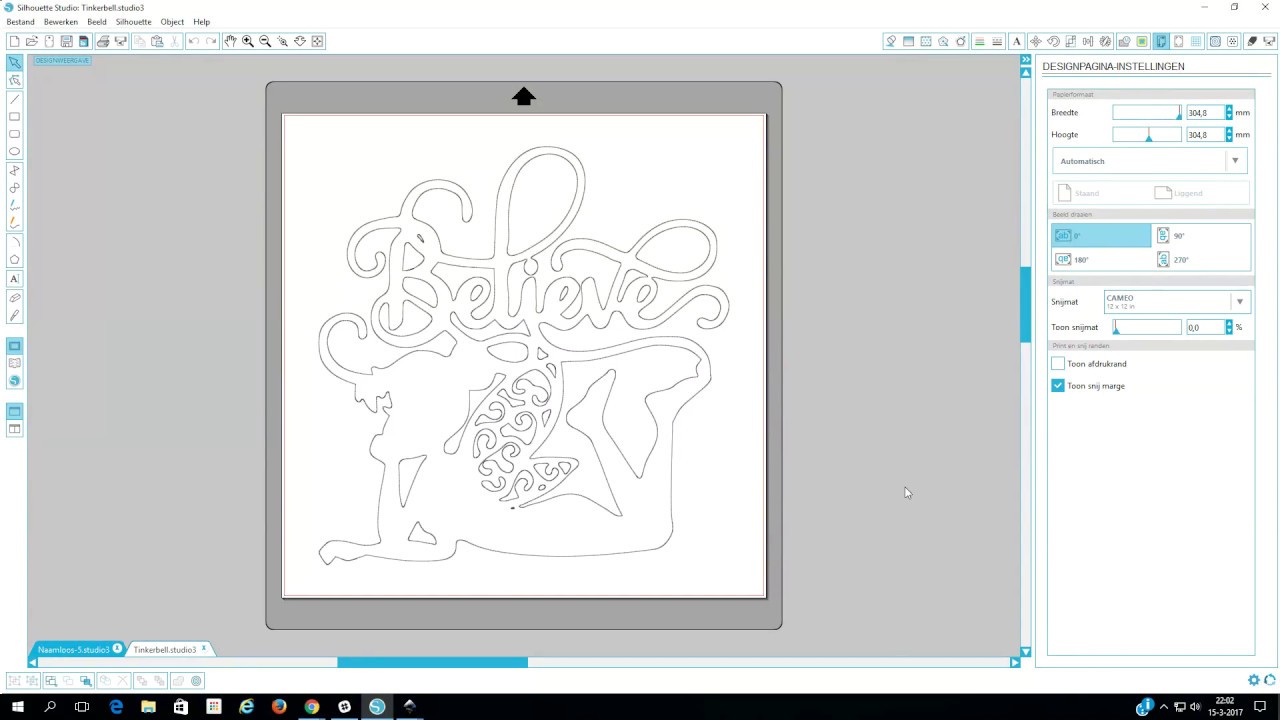Open the Bewerken menu
Screen dimensions: 1280x720
[x=61, y=22]
